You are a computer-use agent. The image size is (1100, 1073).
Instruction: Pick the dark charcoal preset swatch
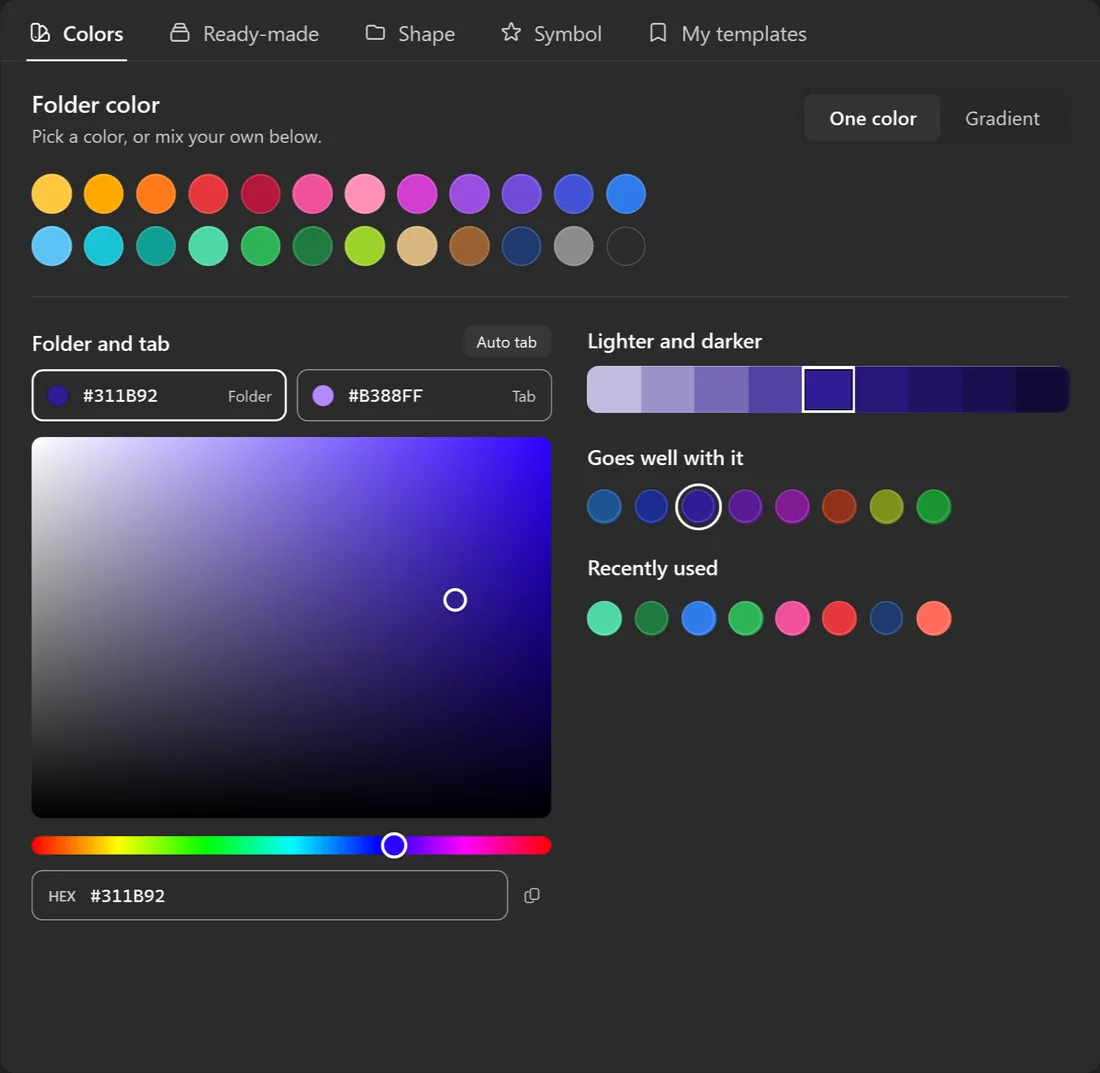(x=626, y=246)
